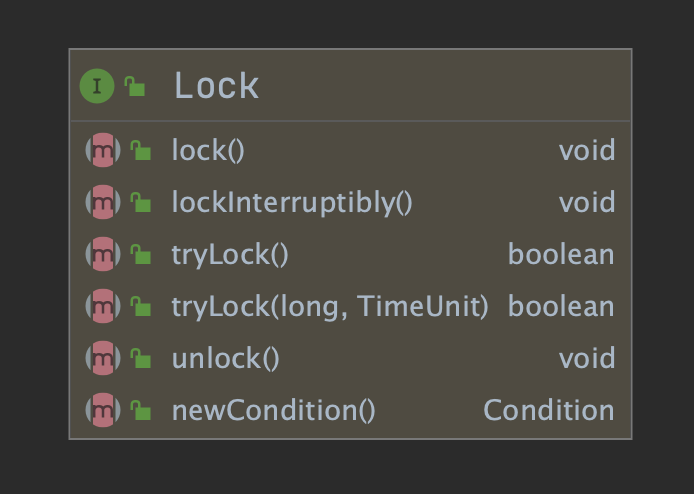
Task: Click the method icon for lockInterruptibly()
Action: [103, 203]
